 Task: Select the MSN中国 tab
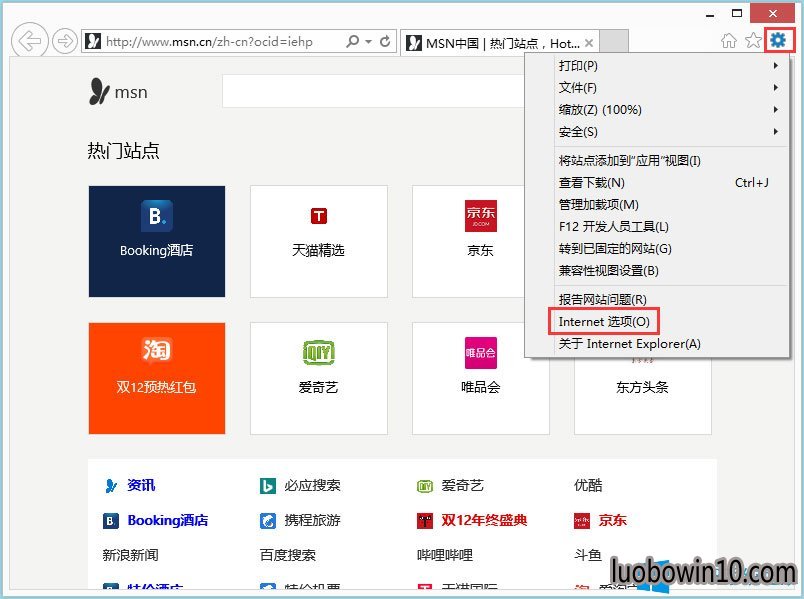click(x=500, y=42)
